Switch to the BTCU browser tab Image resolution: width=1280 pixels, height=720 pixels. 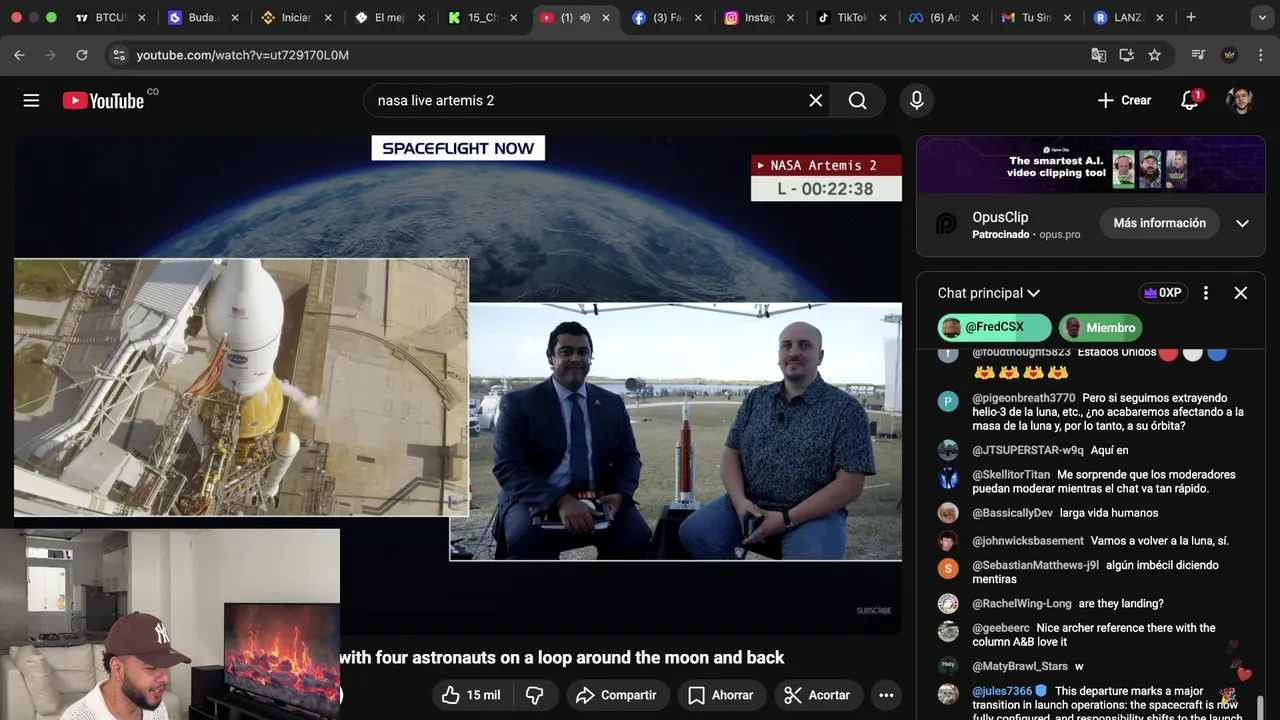112,18
